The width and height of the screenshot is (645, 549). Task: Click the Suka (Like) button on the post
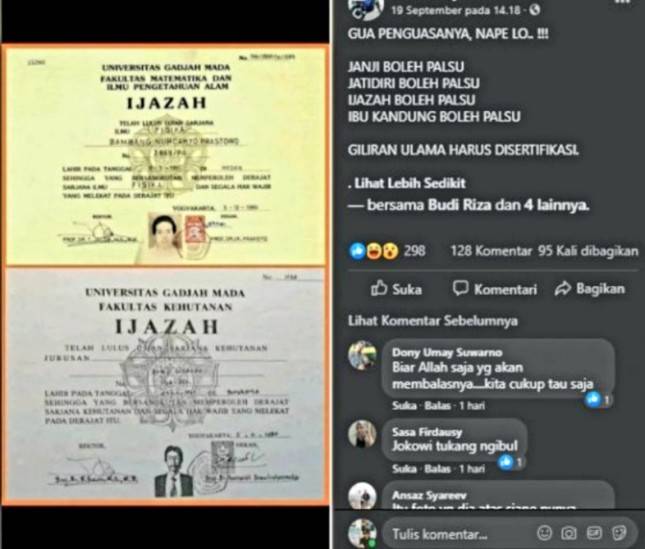pos(396,289)
